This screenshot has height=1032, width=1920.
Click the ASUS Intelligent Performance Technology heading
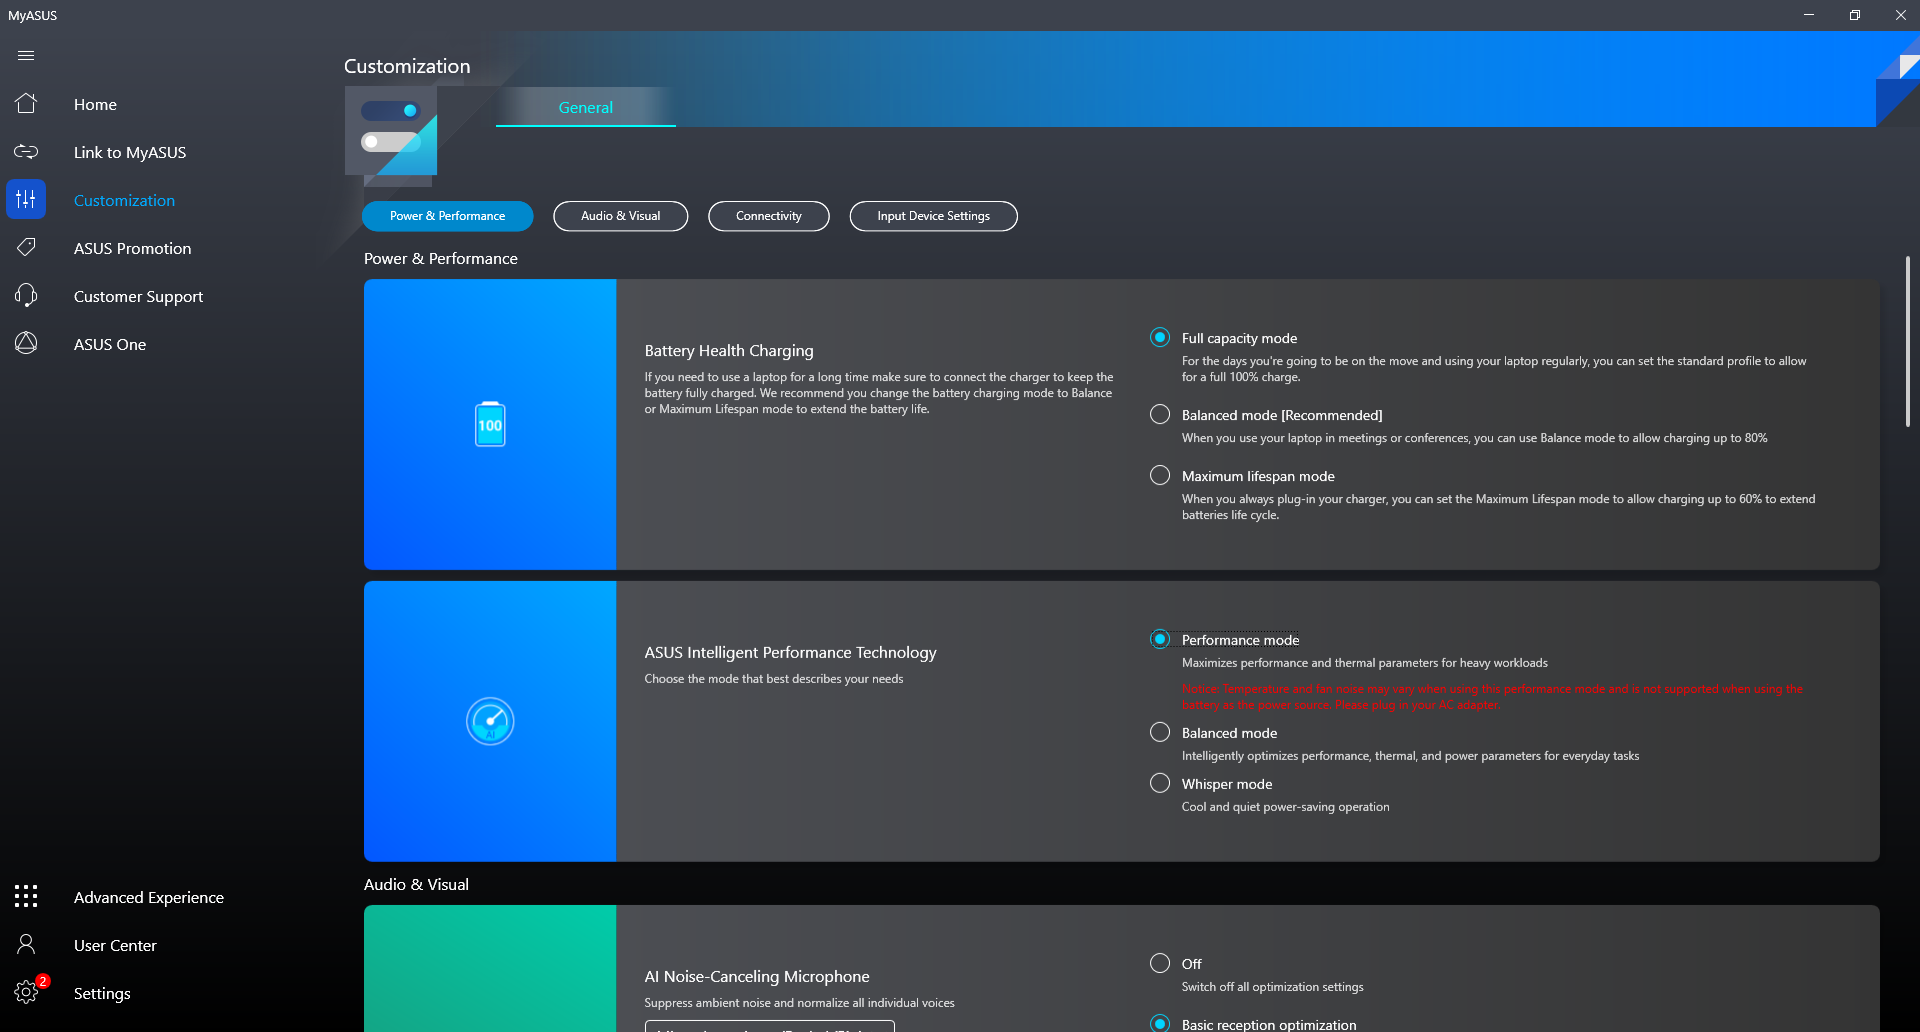(x=790, y=653)
